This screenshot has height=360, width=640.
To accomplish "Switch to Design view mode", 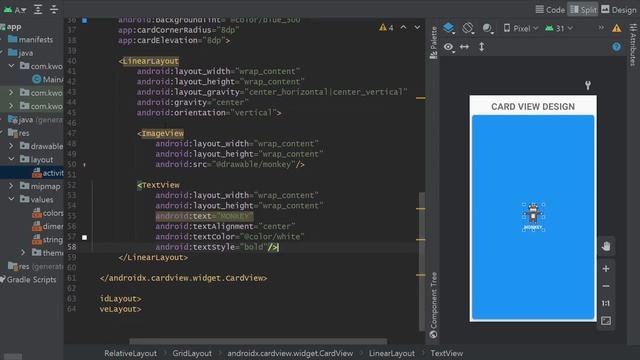I will tap(618, 9).
